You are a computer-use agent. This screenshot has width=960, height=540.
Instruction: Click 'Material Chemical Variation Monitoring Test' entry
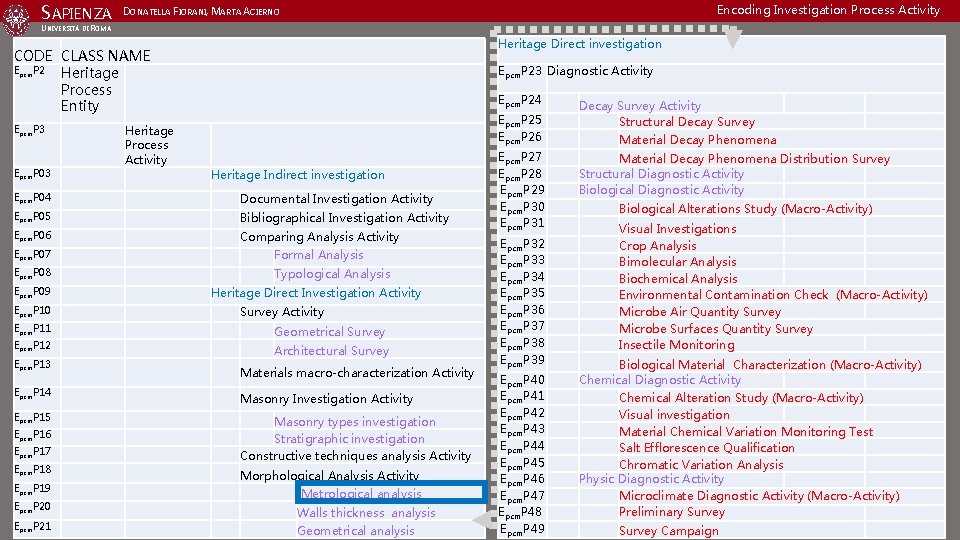coord(746,432)
